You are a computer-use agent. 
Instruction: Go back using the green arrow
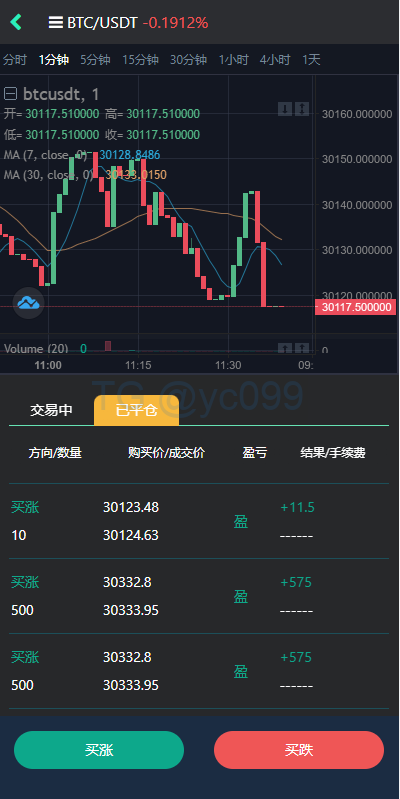16,22
